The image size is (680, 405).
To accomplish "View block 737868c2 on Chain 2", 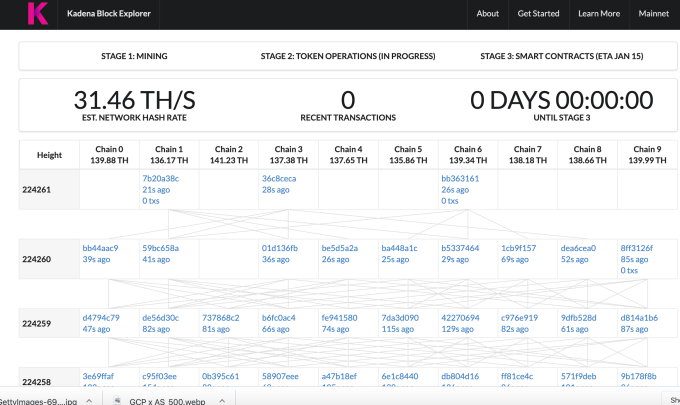I will click(x=221, y=318).
